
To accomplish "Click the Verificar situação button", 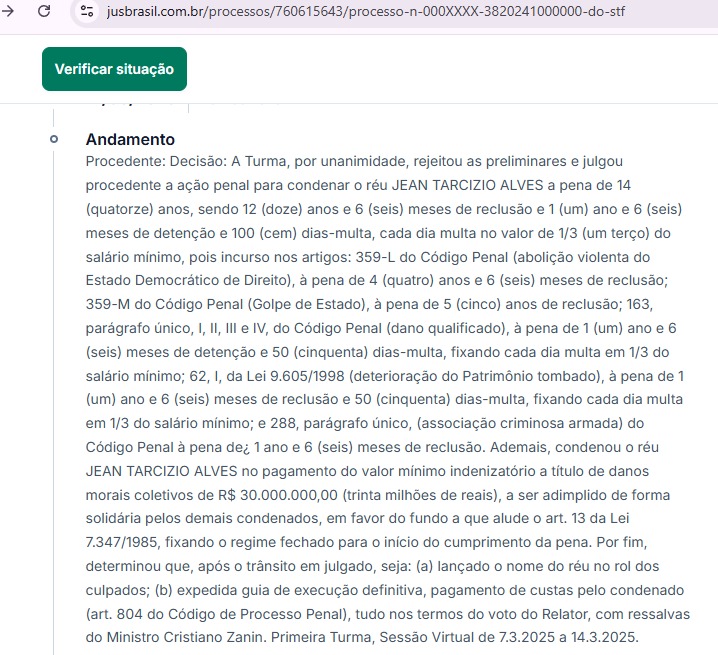I will 114,69.
